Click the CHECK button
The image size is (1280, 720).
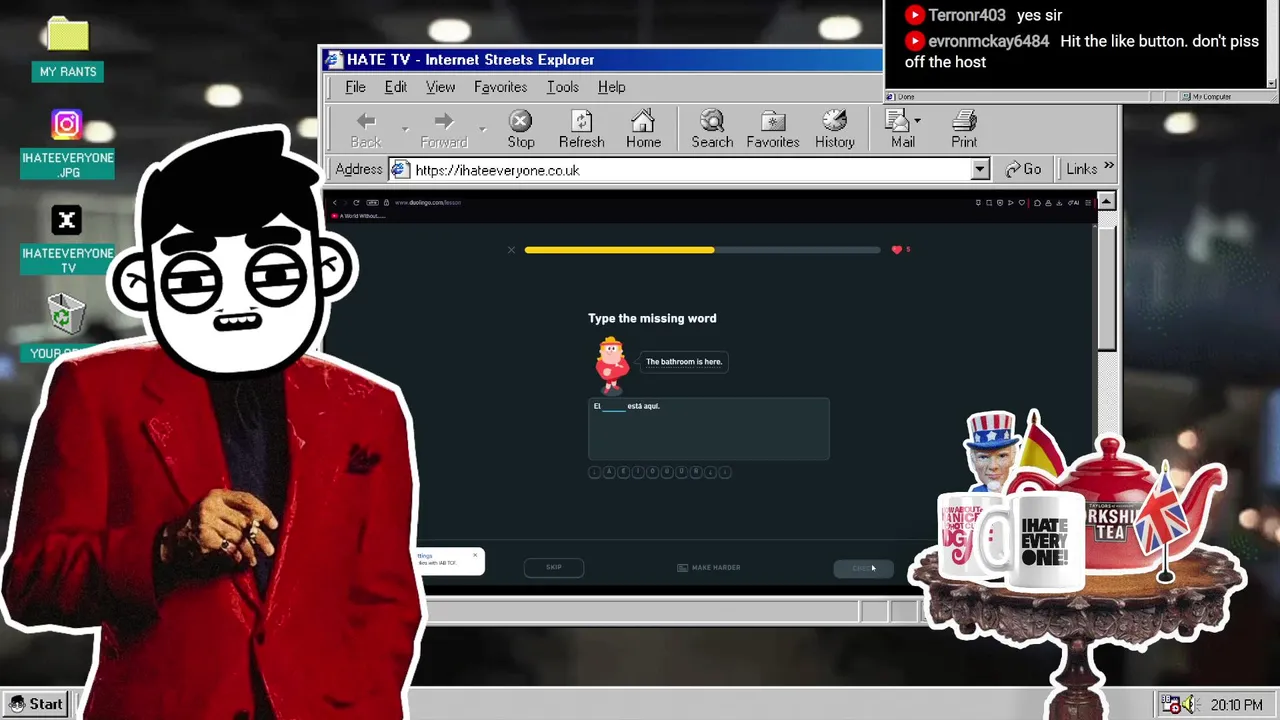point(863,568)
